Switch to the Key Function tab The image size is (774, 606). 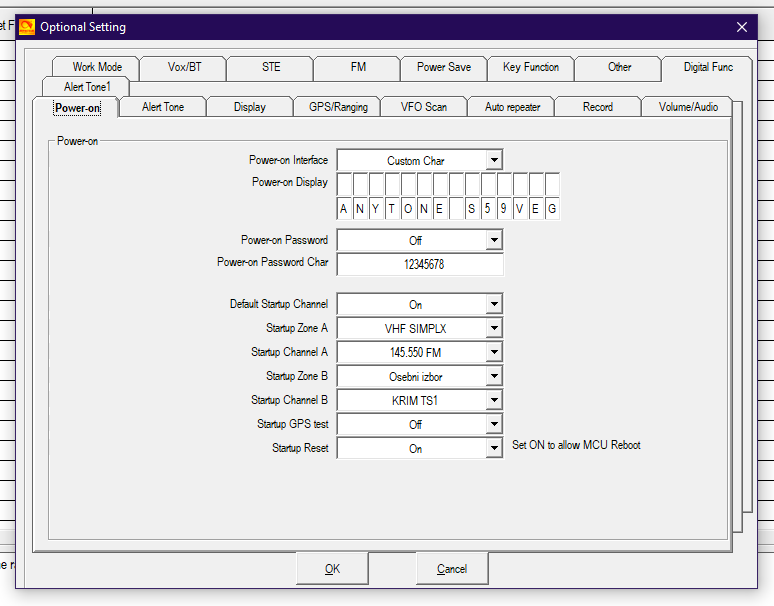click(x=531, y=67)
